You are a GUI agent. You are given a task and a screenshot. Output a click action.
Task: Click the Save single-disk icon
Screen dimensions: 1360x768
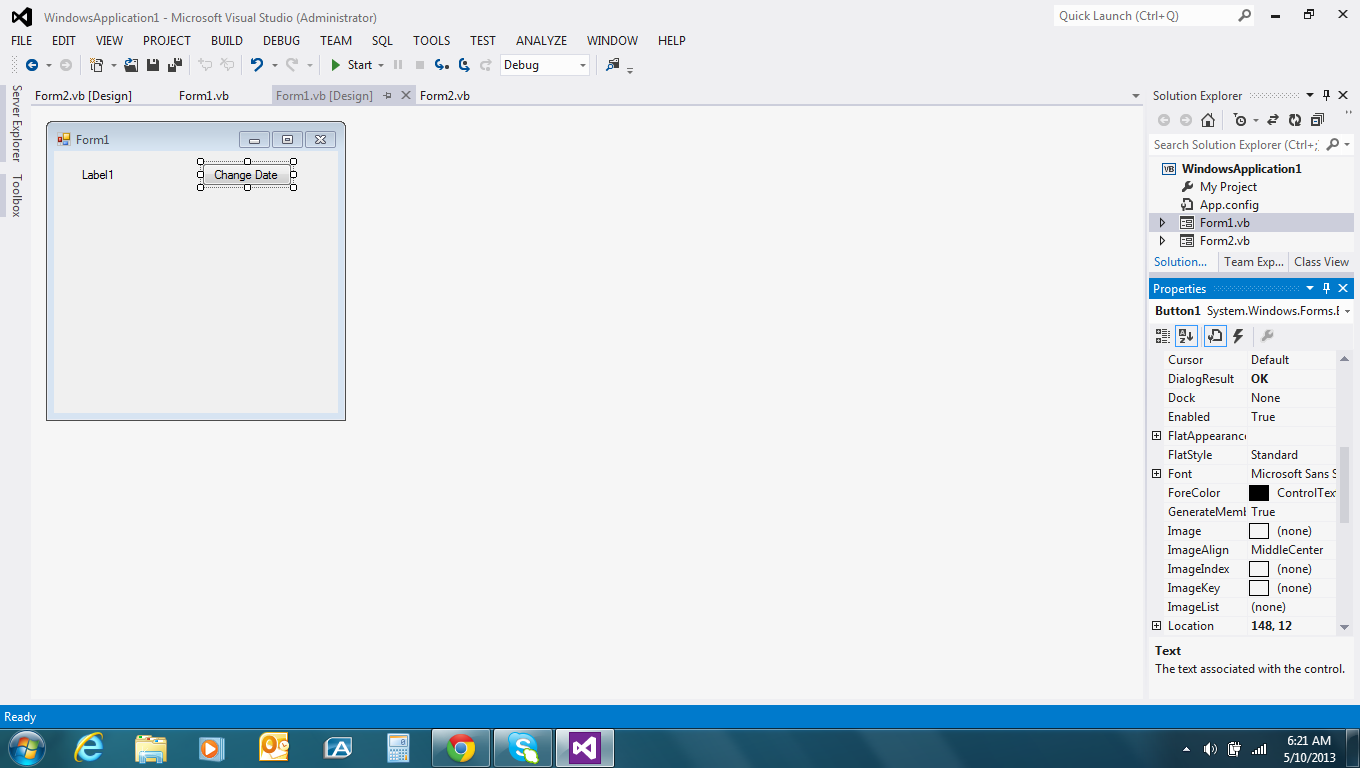click(x=153, y=65)
